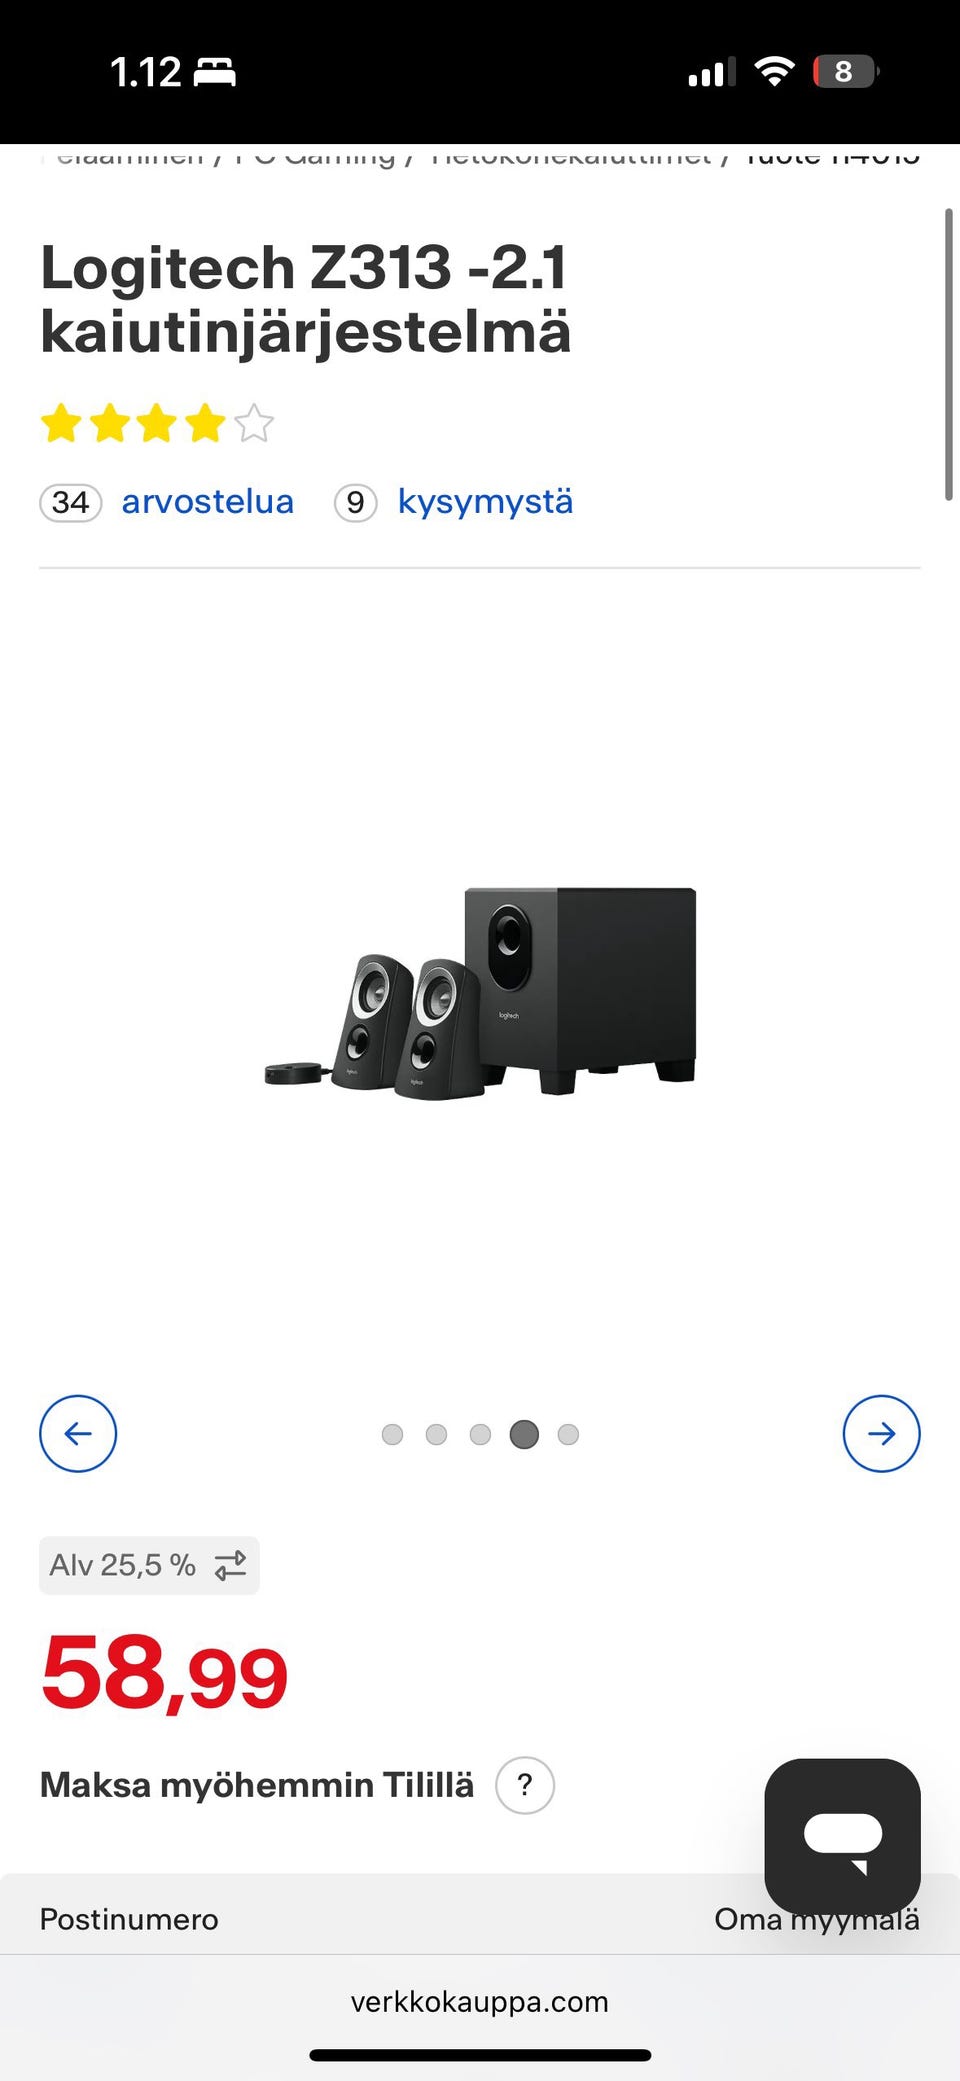Open the Tuote breadcrumb item
The width and height of the screenshot is (960, 2081).
(832, 157)
